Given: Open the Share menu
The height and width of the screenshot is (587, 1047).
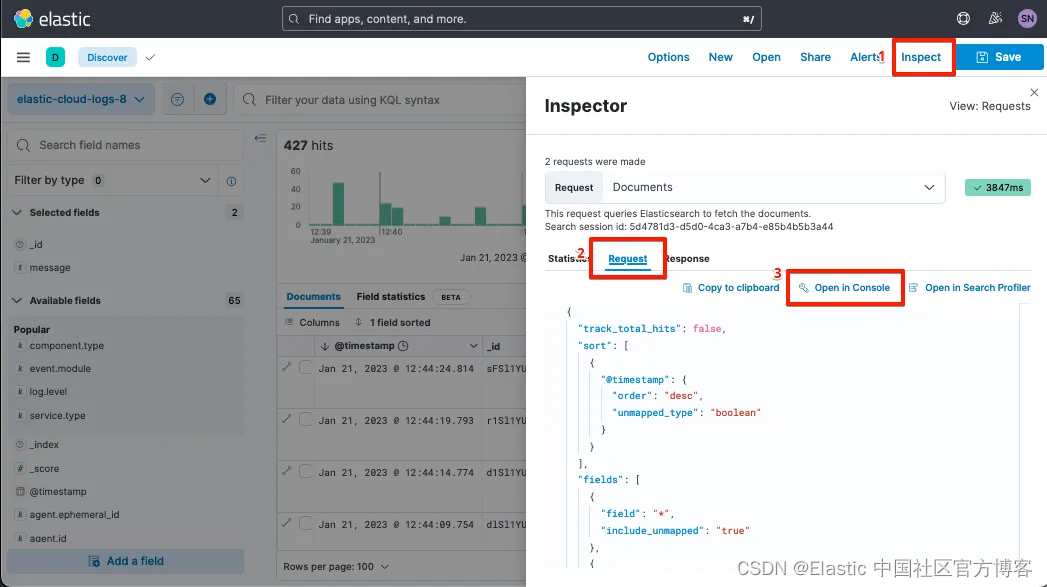Looking at the screenshot, I should 815,57.
